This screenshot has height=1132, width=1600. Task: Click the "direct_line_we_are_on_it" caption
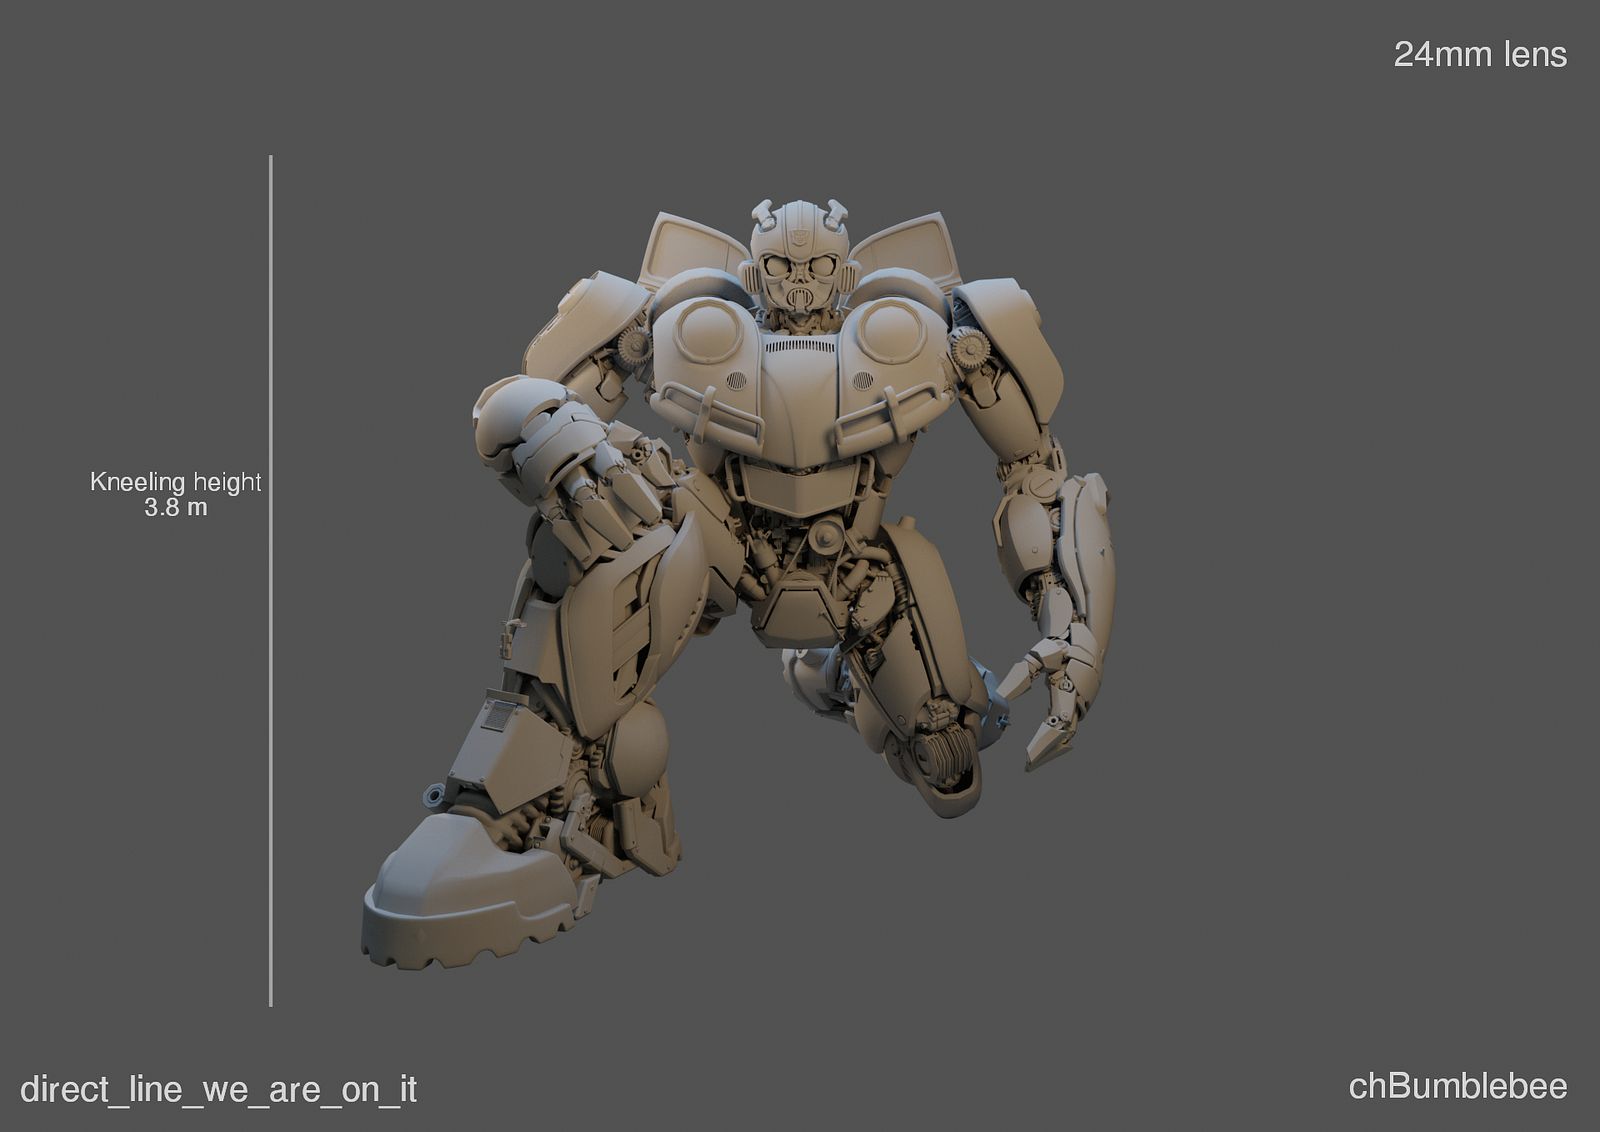[x=219, y=1089]
